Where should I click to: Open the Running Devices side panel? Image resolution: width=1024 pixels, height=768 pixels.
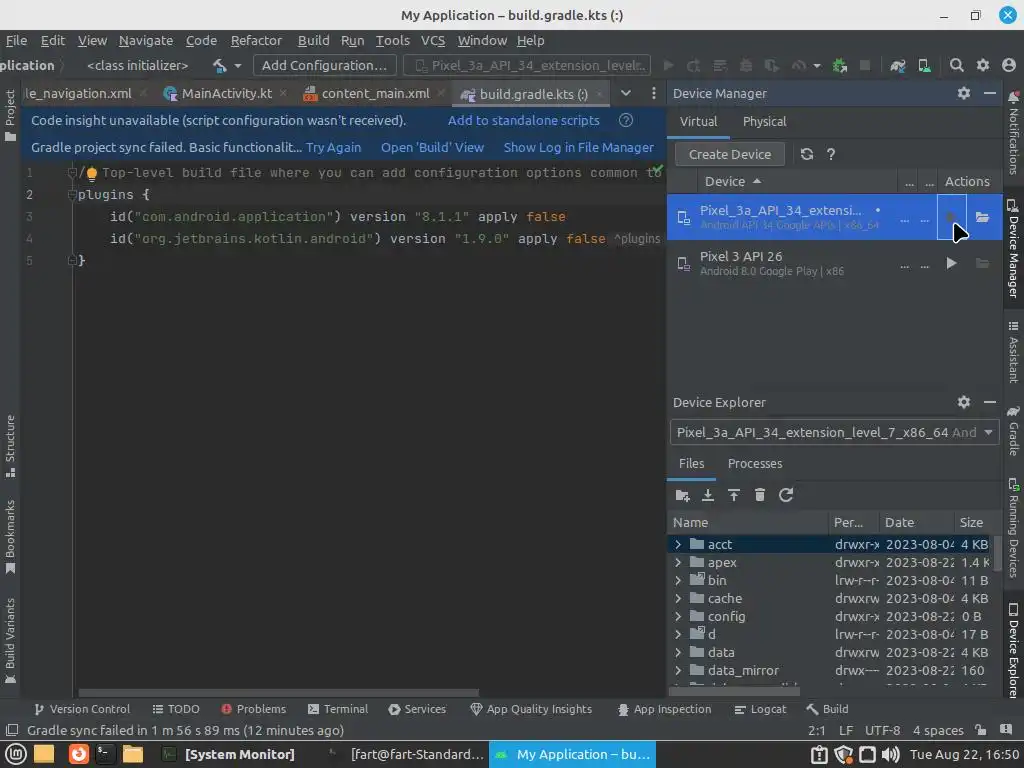point(1013,529)
